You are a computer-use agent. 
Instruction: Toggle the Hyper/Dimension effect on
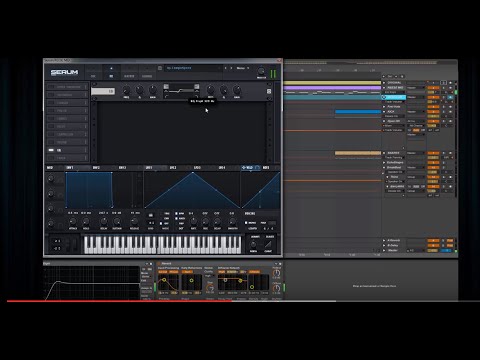tap(51, 87)
